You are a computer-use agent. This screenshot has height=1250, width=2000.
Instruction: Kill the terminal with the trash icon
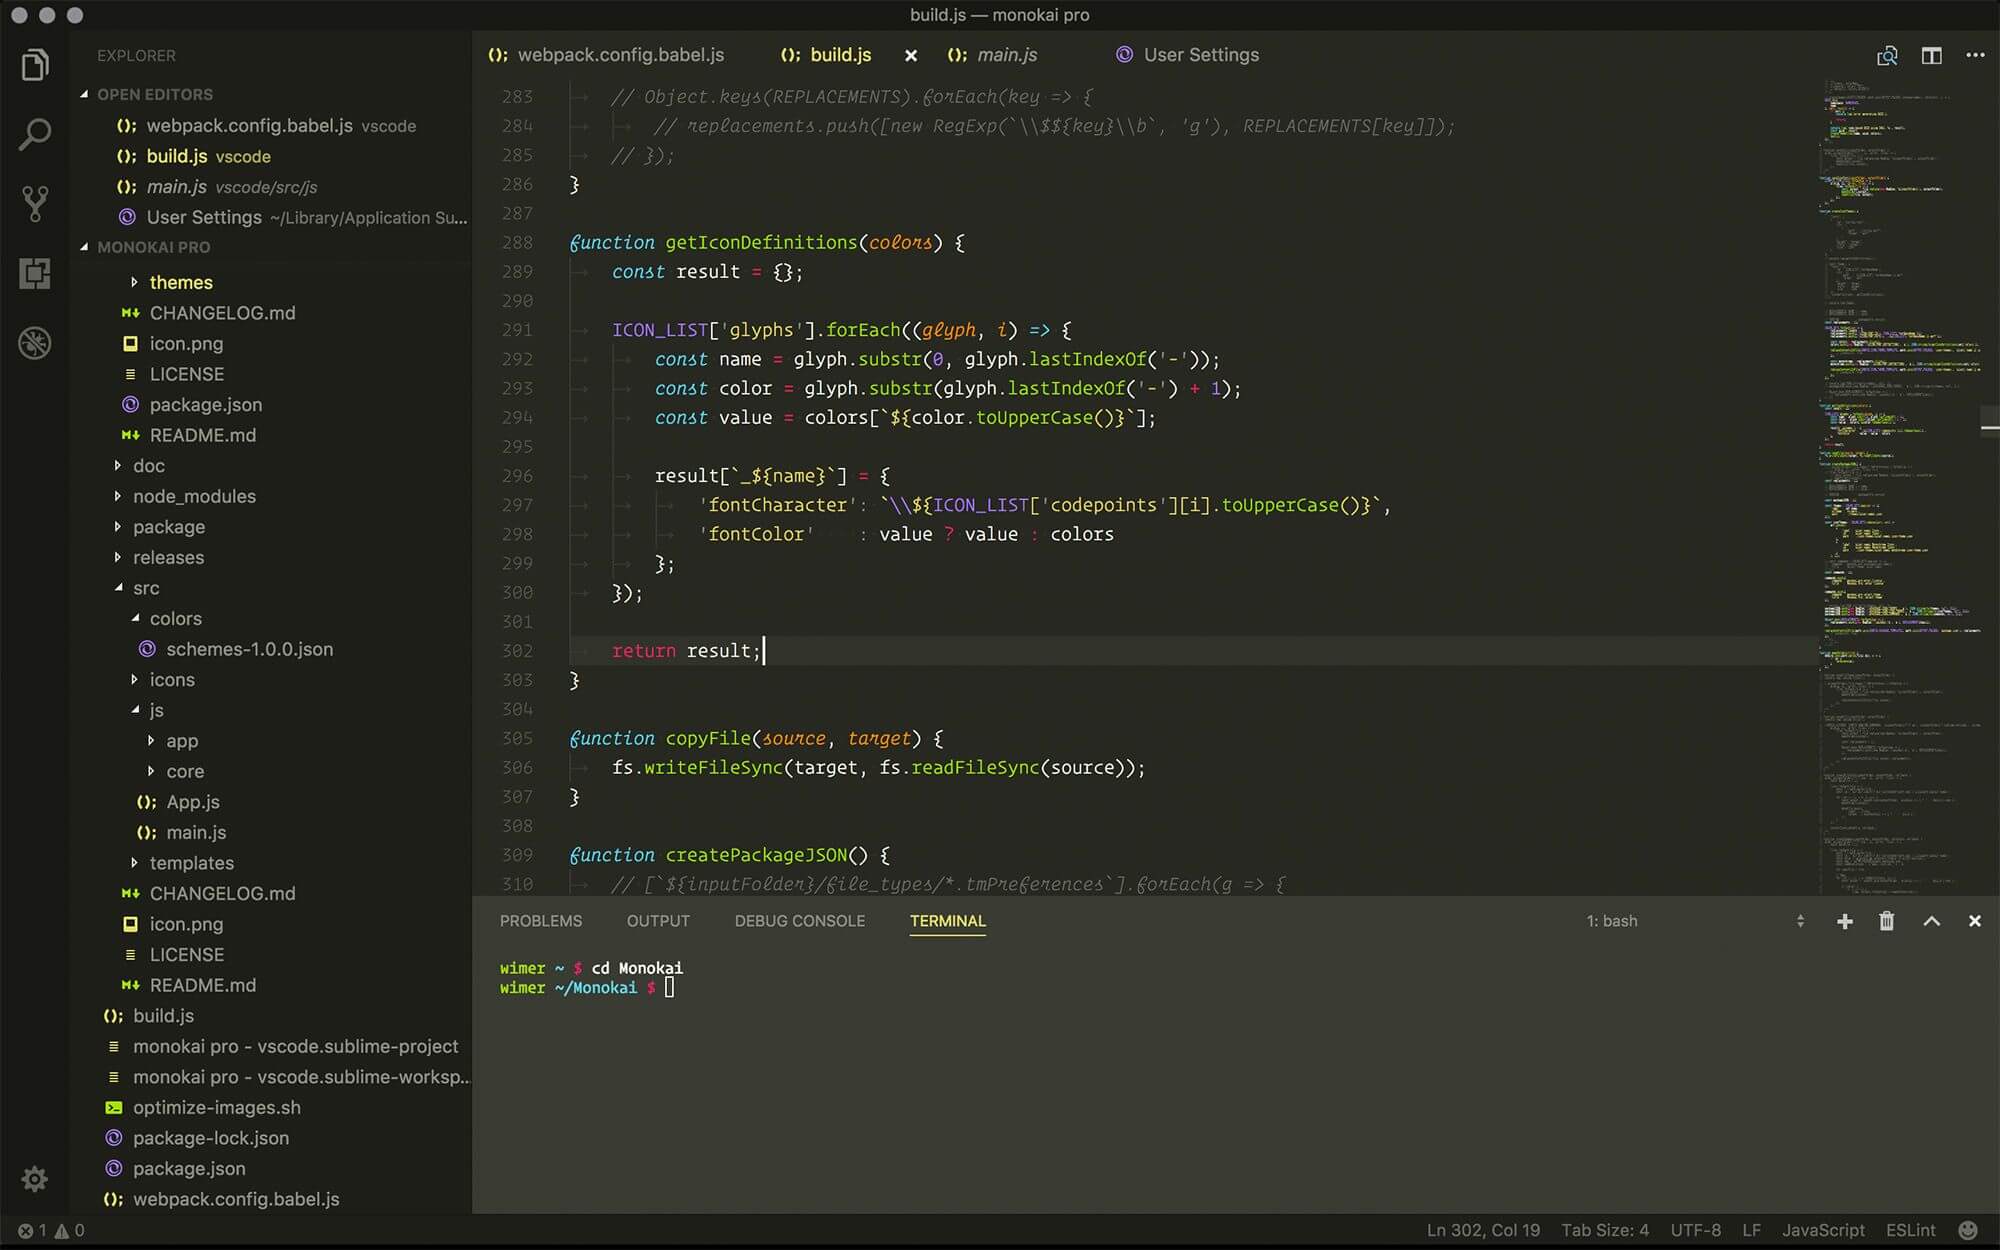(1887, 921)
